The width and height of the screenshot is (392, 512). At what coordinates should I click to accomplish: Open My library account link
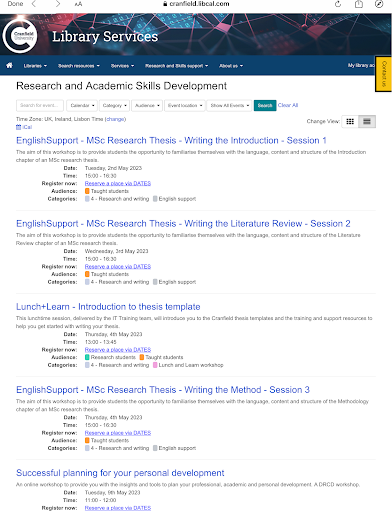pyautogui.click(x=361, y=65)
